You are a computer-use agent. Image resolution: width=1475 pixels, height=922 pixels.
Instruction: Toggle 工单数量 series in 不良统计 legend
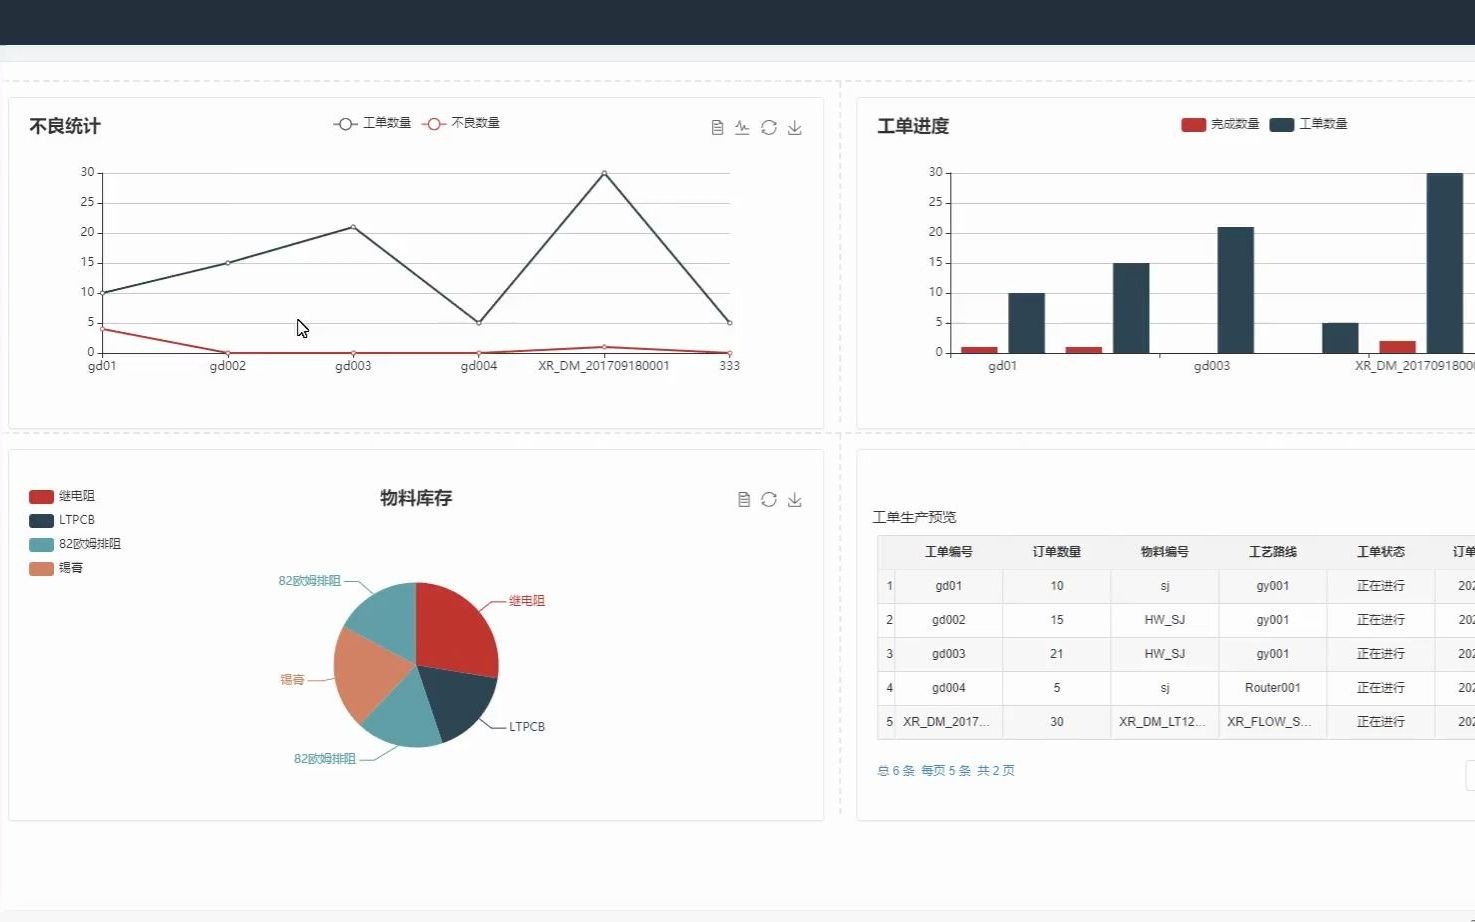[x=372, y=123]
